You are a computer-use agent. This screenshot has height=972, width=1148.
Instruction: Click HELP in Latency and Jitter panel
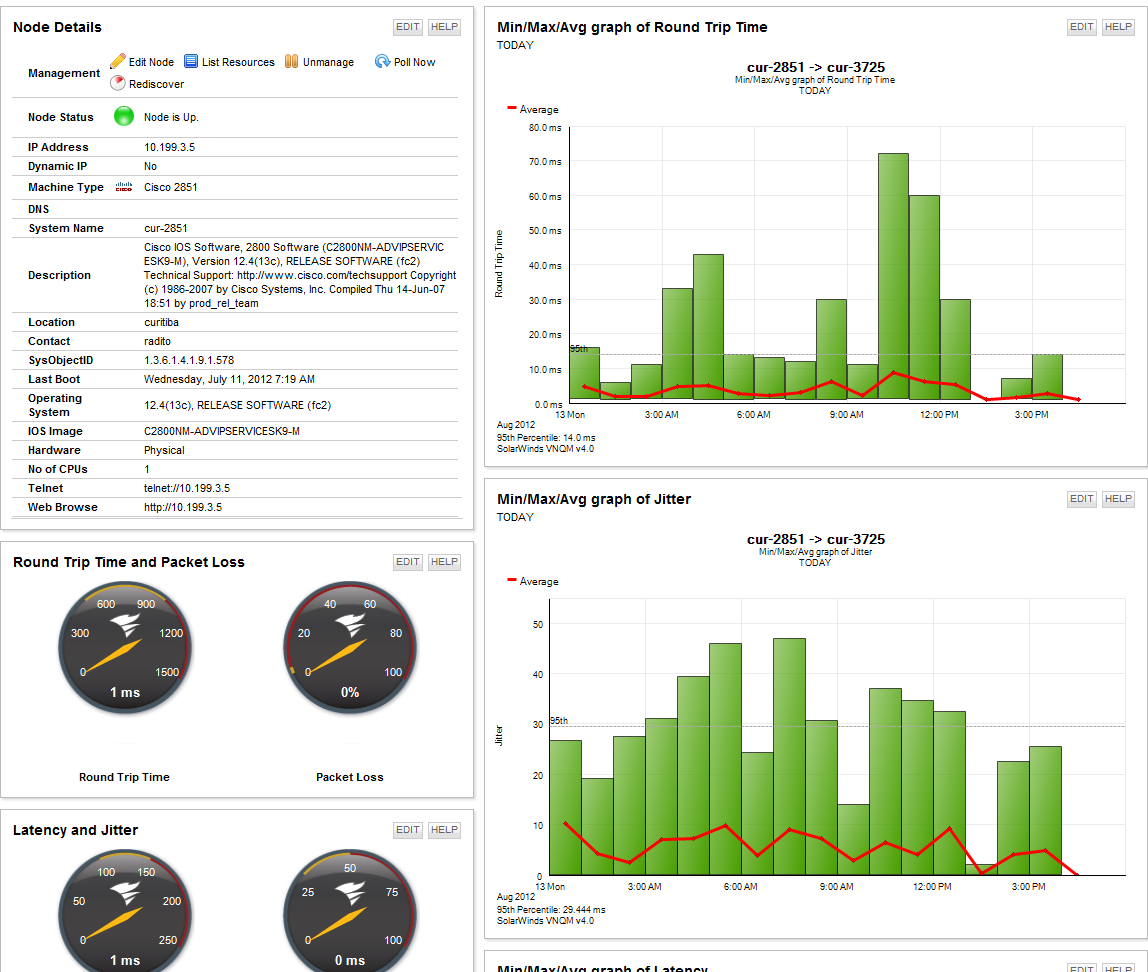coord(444,830)
